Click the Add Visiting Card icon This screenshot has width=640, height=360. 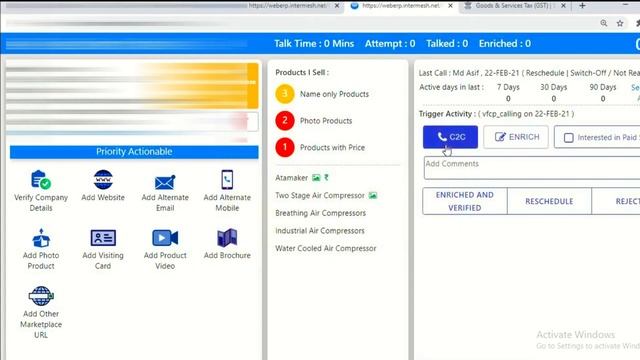click(103, 238)
